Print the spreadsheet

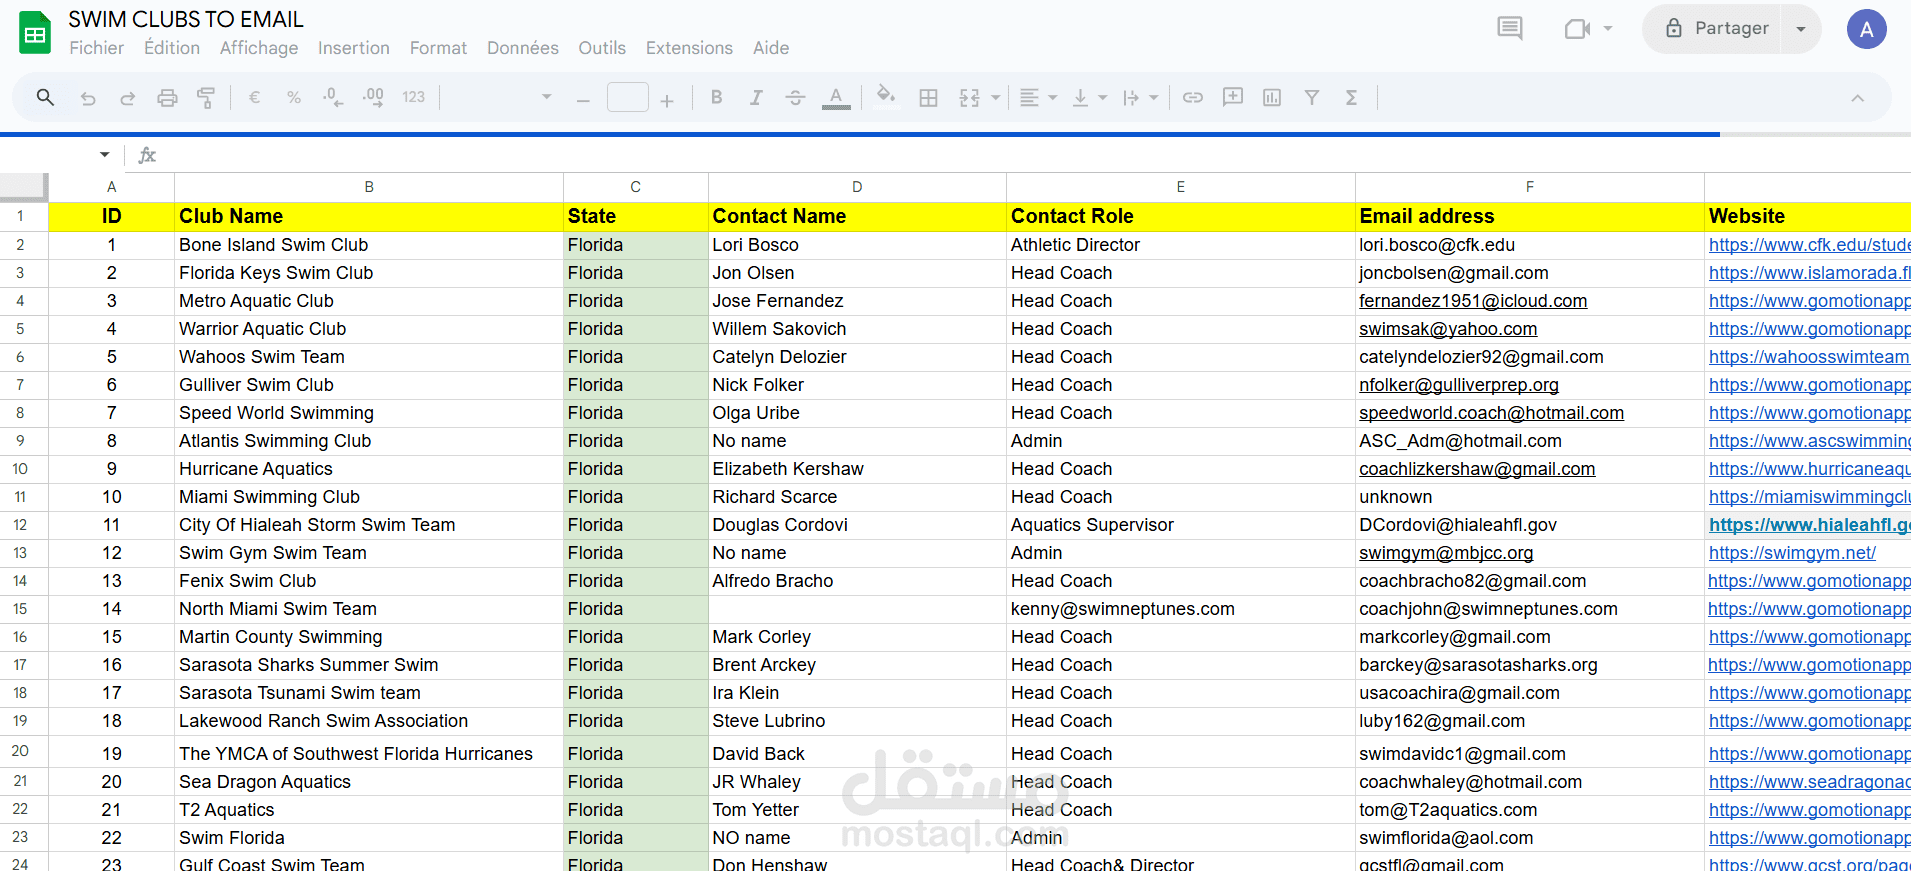point(167,98)
